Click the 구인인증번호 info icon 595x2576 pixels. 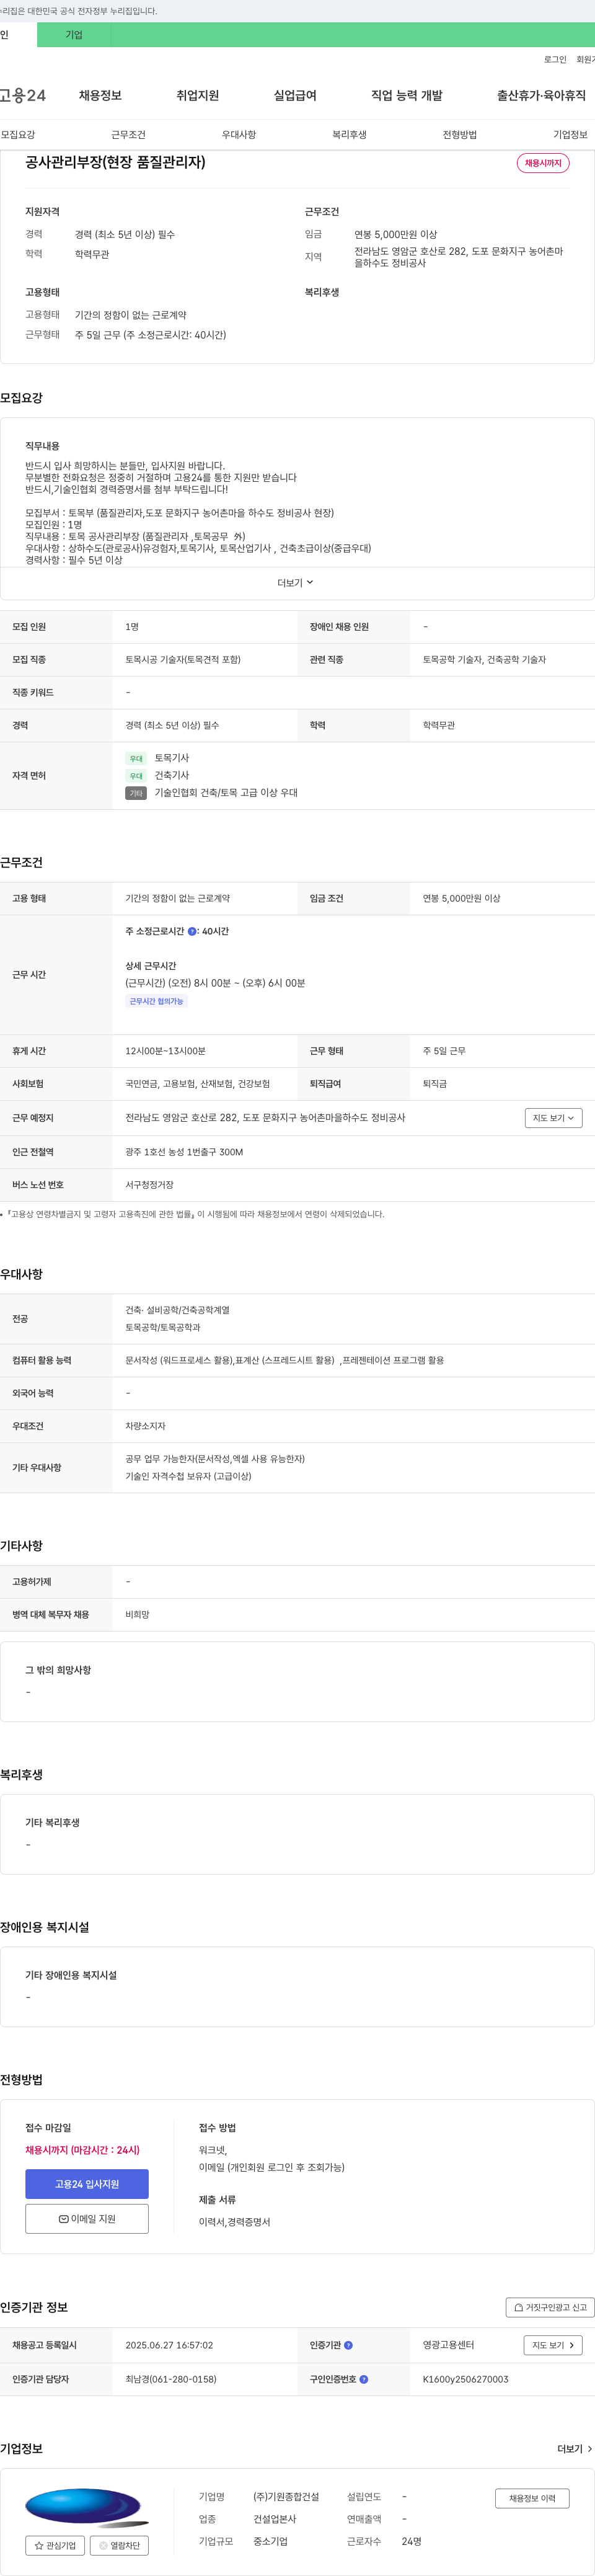click(364, 2380)
